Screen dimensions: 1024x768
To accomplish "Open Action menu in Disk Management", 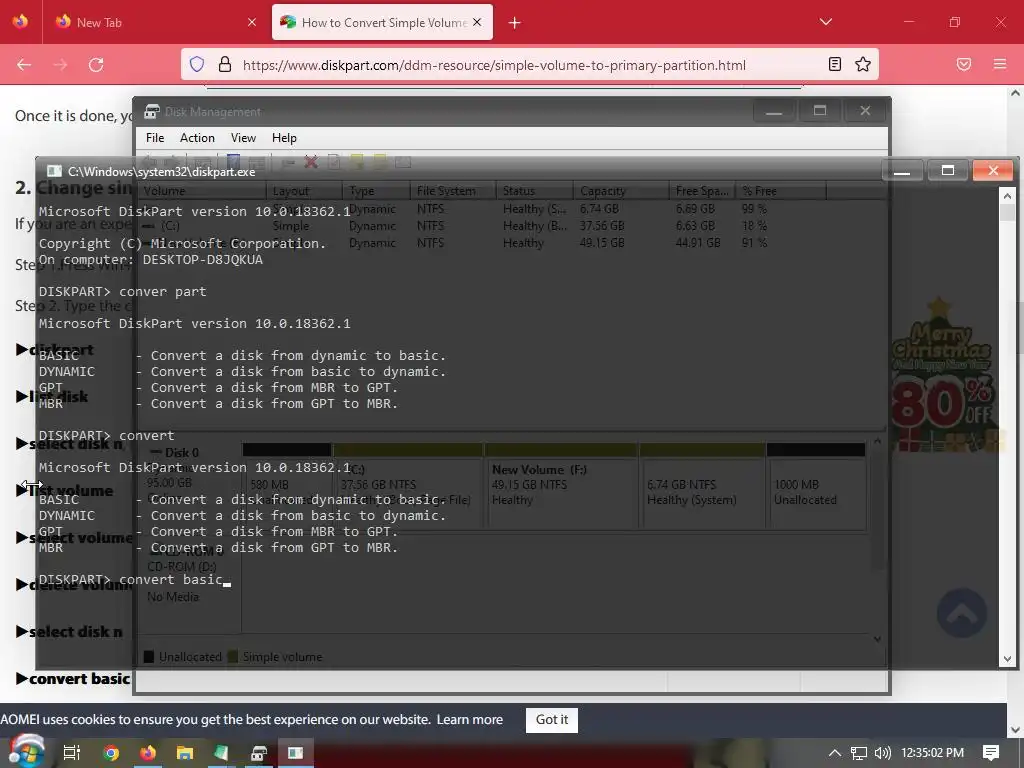I will click(197, 138).
